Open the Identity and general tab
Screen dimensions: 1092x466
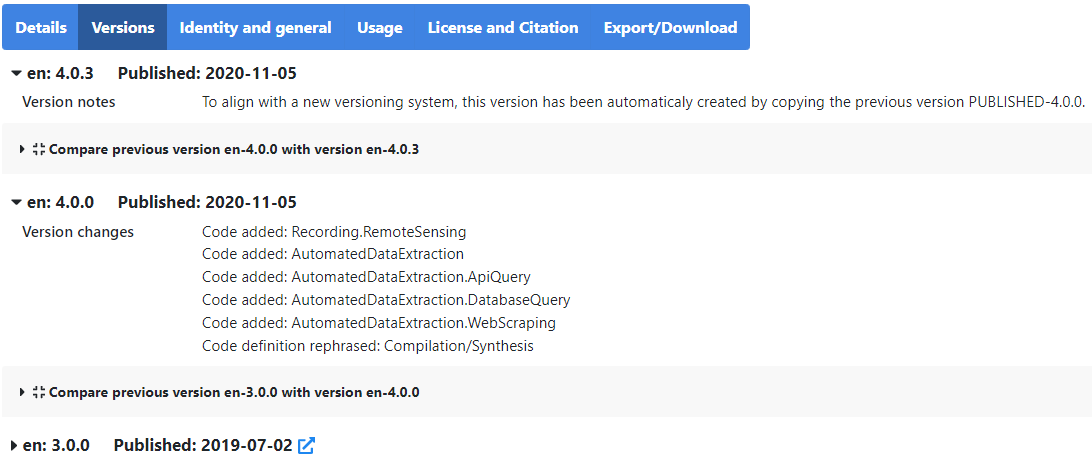[256, 27]
